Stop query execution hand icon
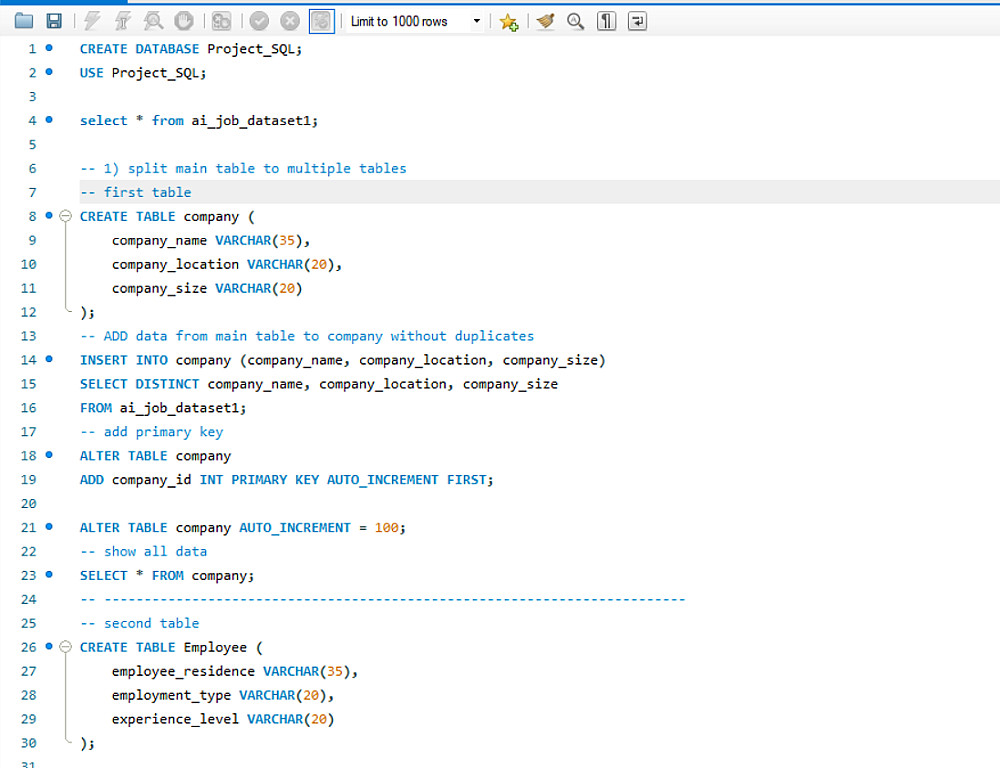The image size is (1000, 768). click(x=184, y=21)
